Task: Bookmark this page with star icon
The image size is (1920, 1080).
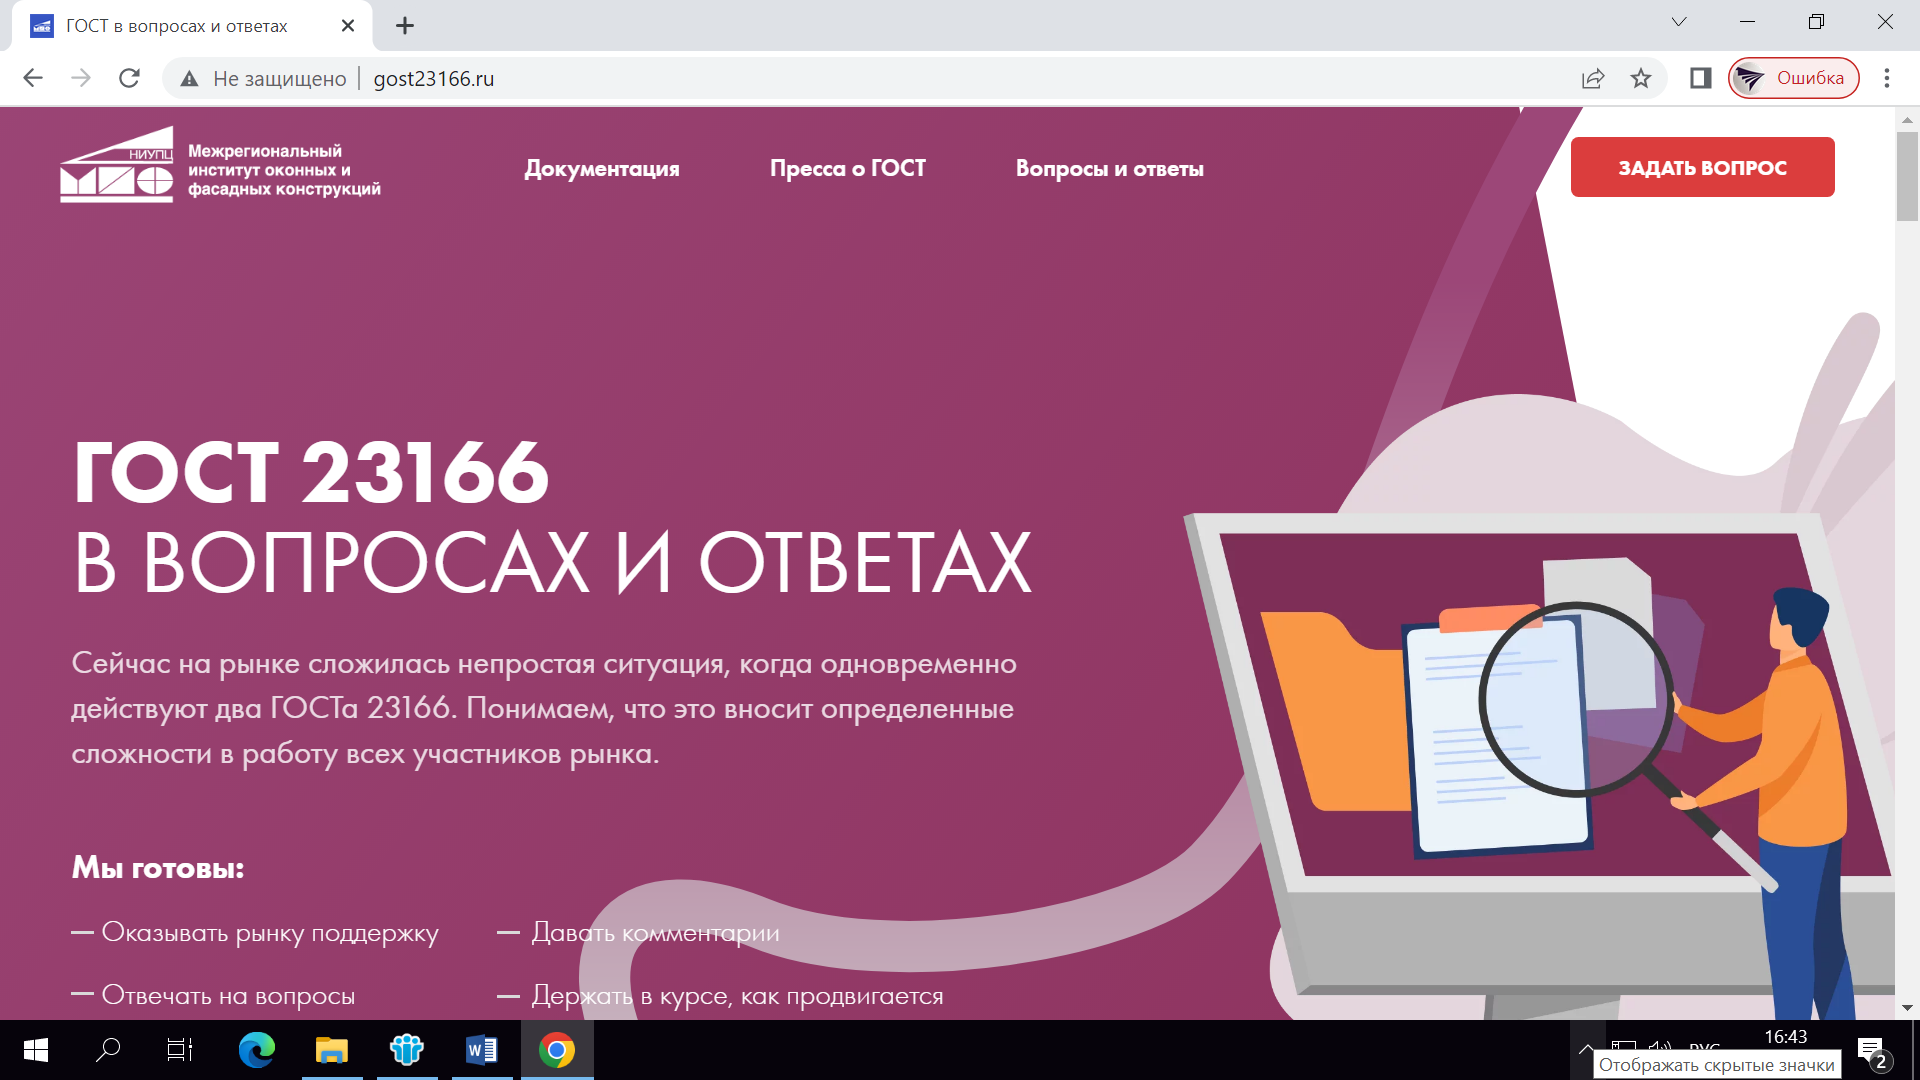Action: pyautogui.click(x=1641, y=78)
